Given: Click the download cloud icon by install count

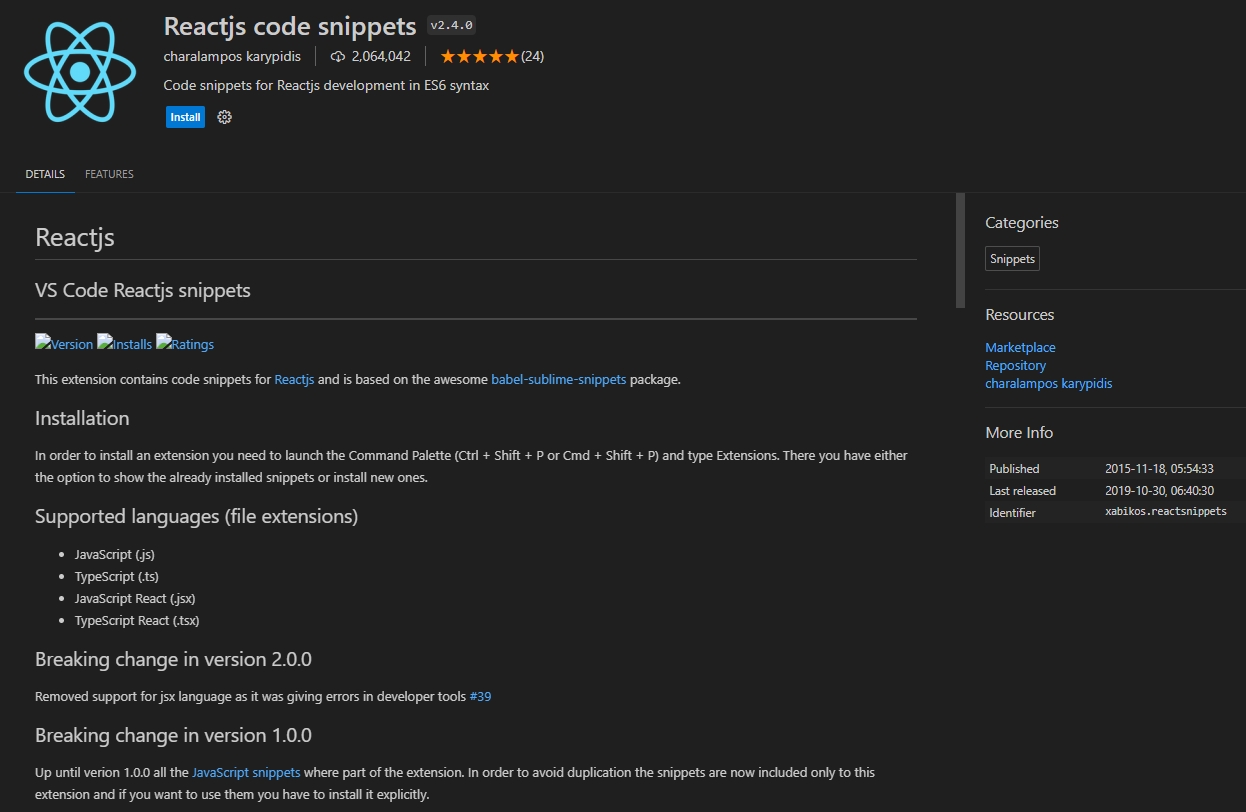Looking at the screenshot, I should pos(338,56).
